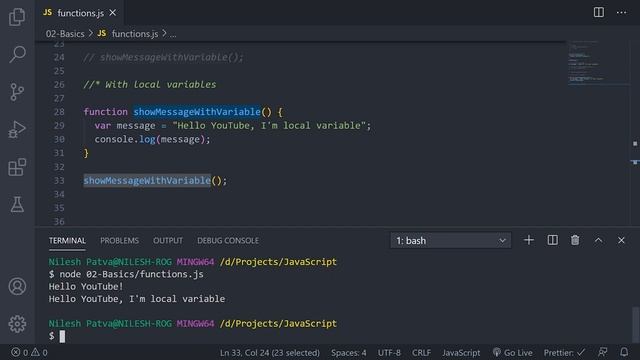
Task: Close the terminal panel
Action: pyautogui.click(x=621, y=240)
